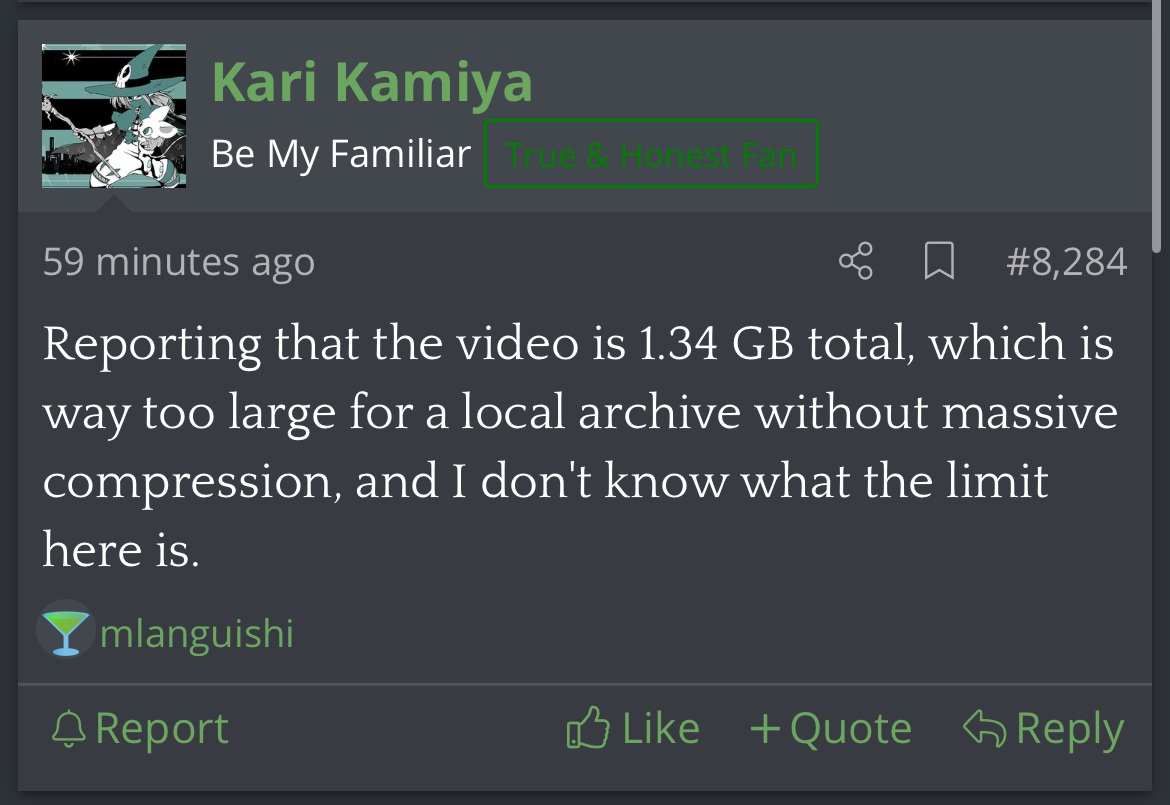Click the True & Honest Fan badge
This screenshot has width=1170, height=805.
pyautogui.click(x=651, y=155)
